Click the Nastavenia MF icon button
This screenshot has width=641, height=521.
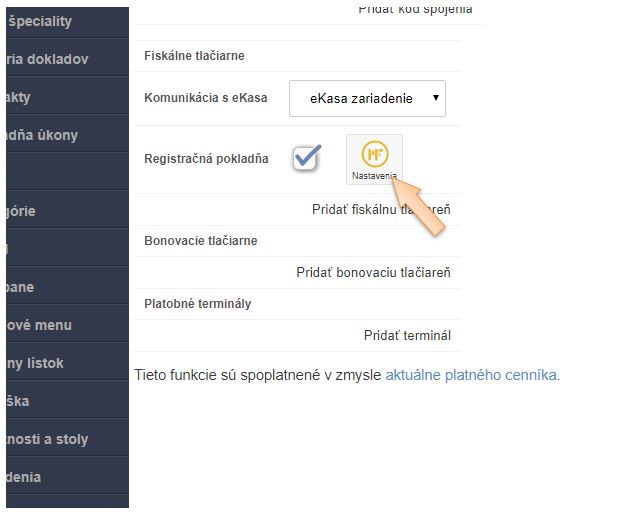point(374,160)
